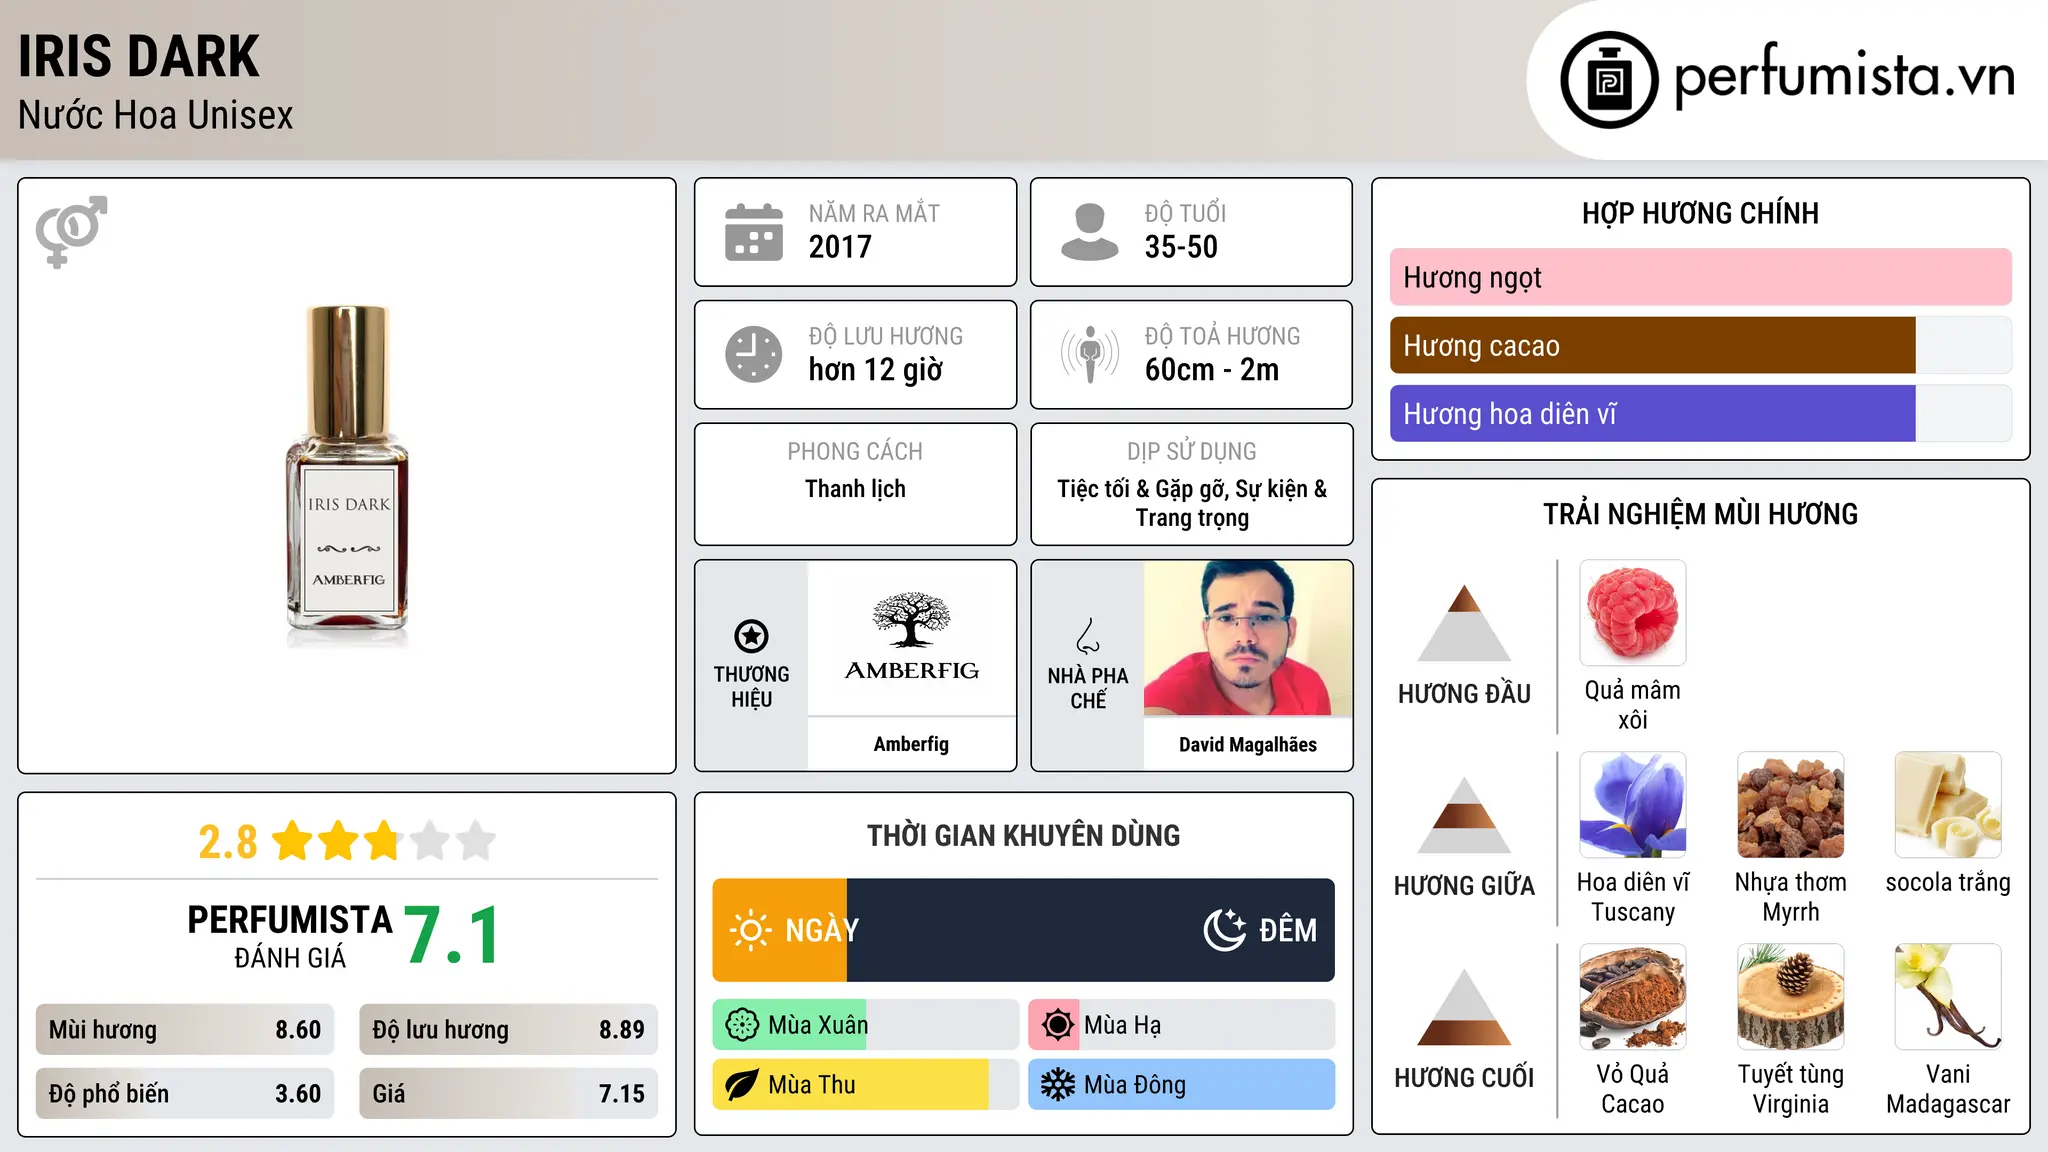Click the Mùi hương 8.60 score bar
Viewport: 2048px width, 1152px height.
[x=185, y=1030]
